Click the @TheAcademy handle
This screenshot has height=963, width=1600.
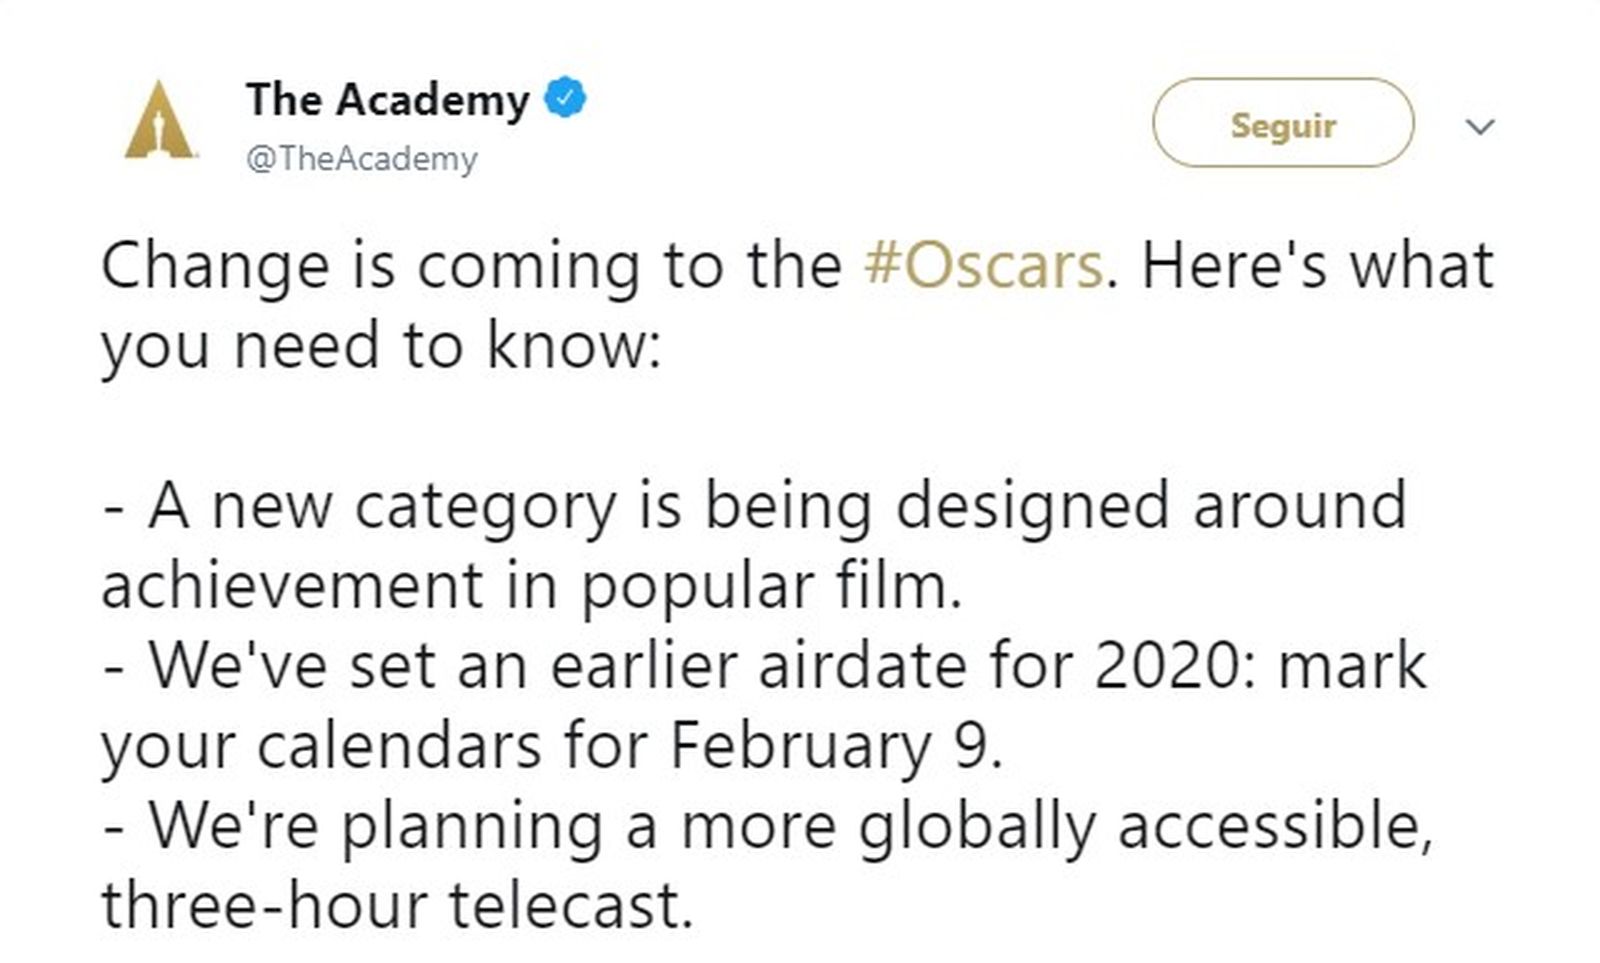361,159
